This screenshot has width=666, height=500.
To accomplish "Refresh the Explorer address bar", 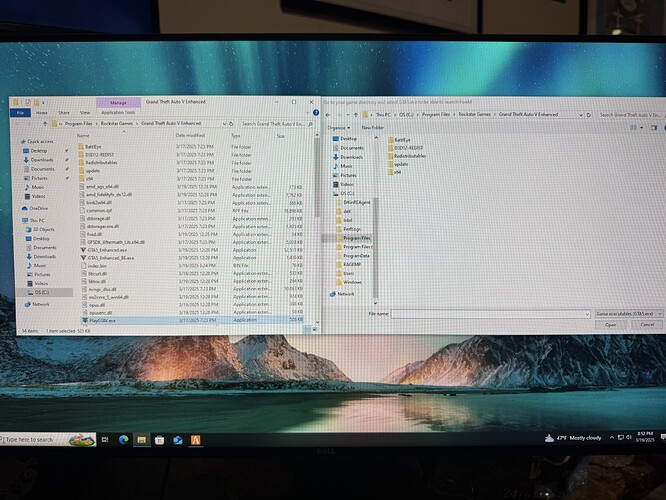I will 231,124.
